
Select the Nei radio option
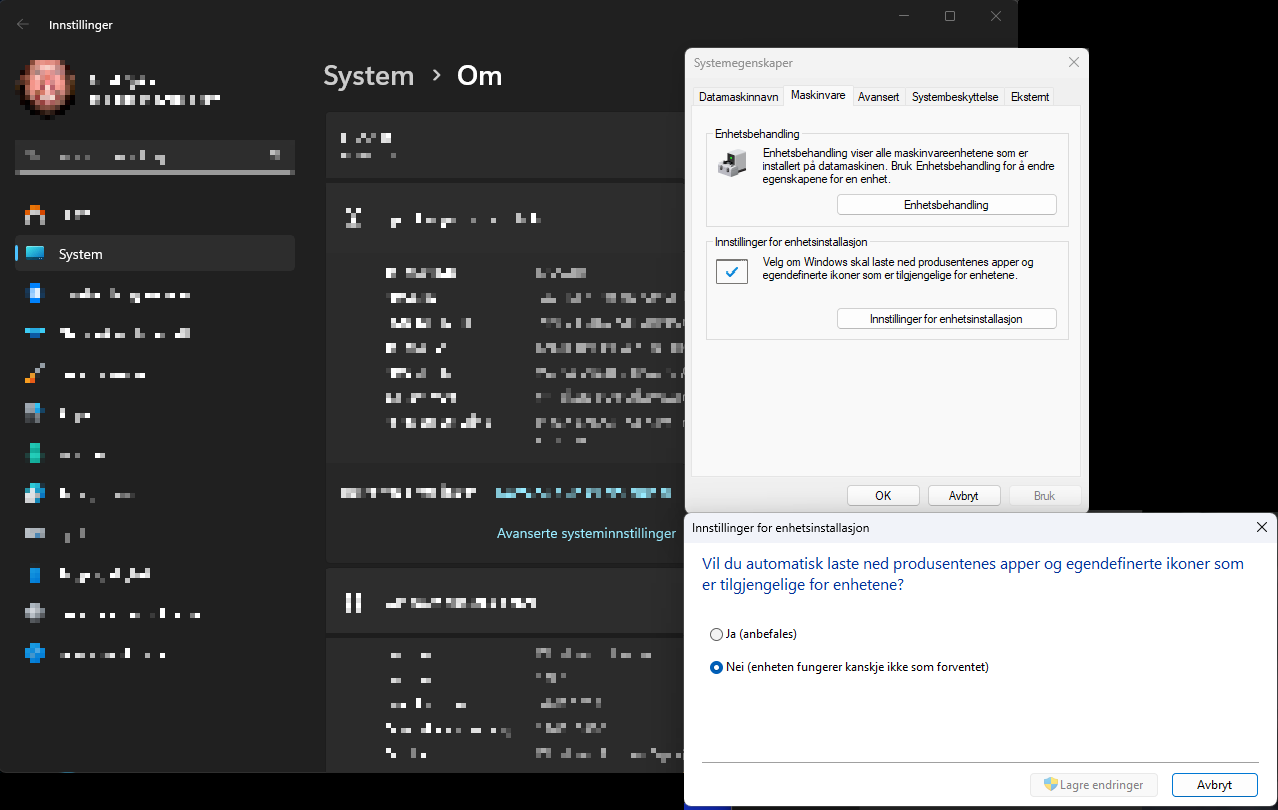[x=716, y=667]
